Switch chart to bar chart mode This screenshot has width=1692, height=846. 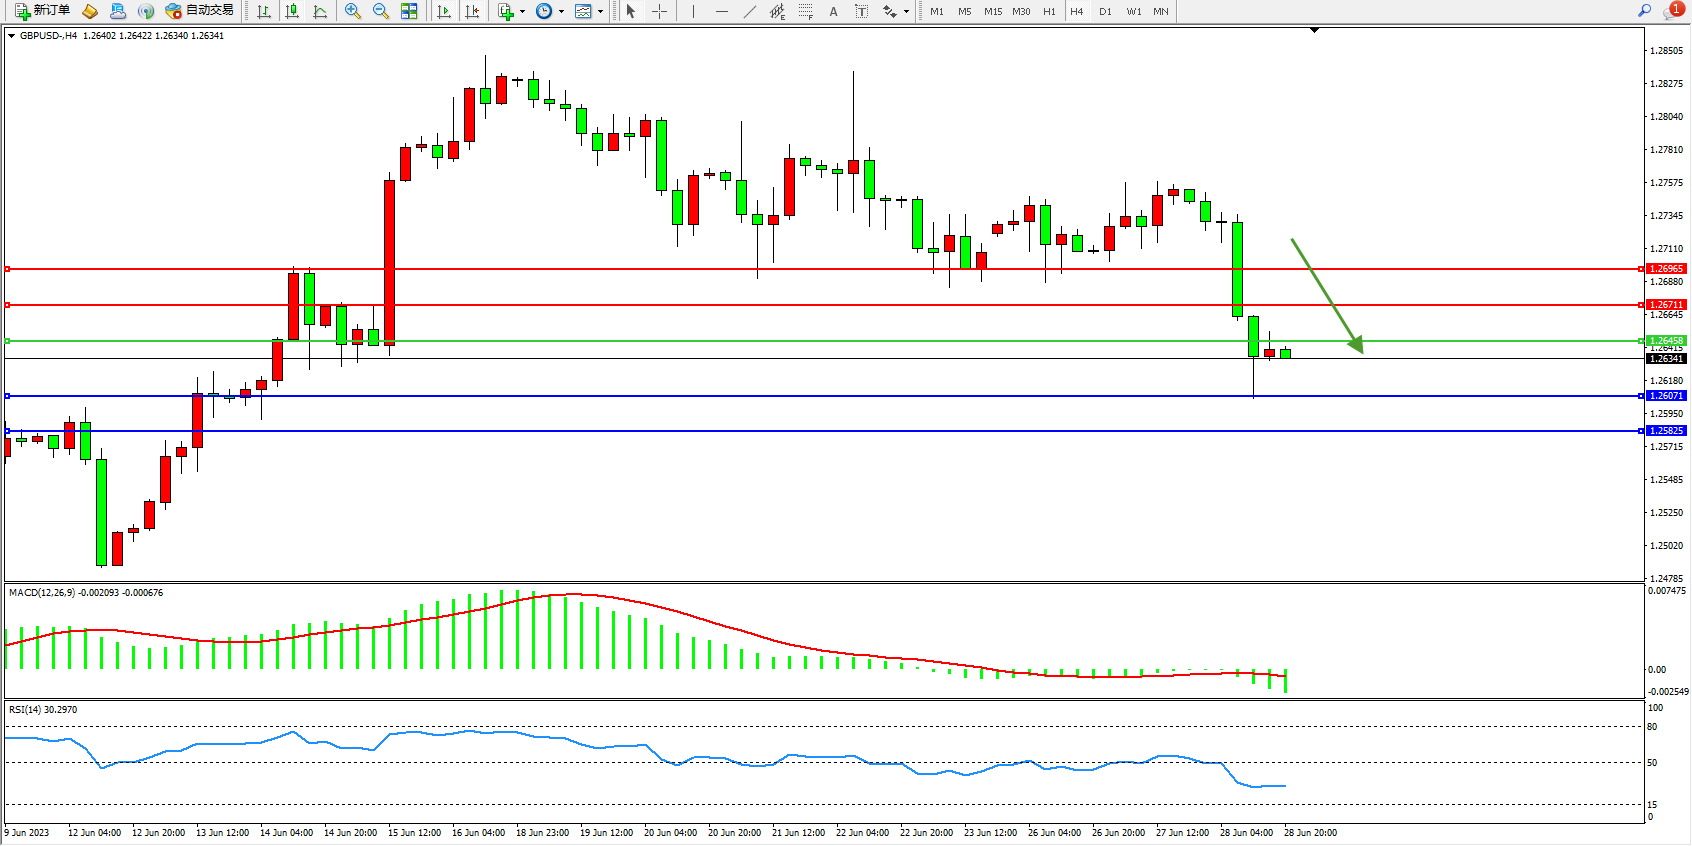[x=264, y=11]
